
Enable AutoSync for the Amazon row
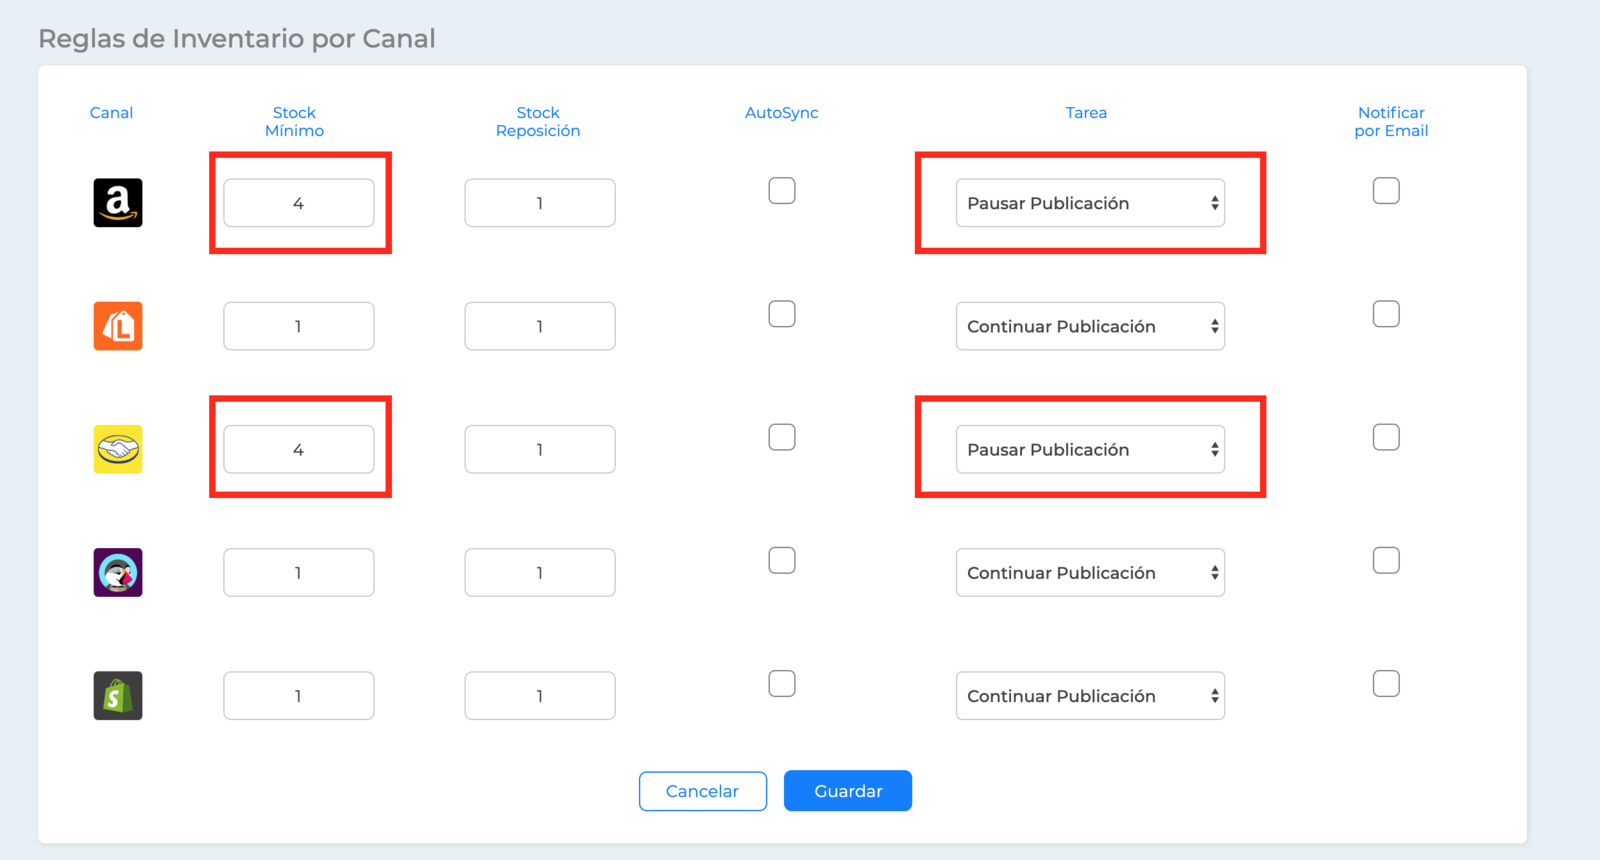[782, 190]
